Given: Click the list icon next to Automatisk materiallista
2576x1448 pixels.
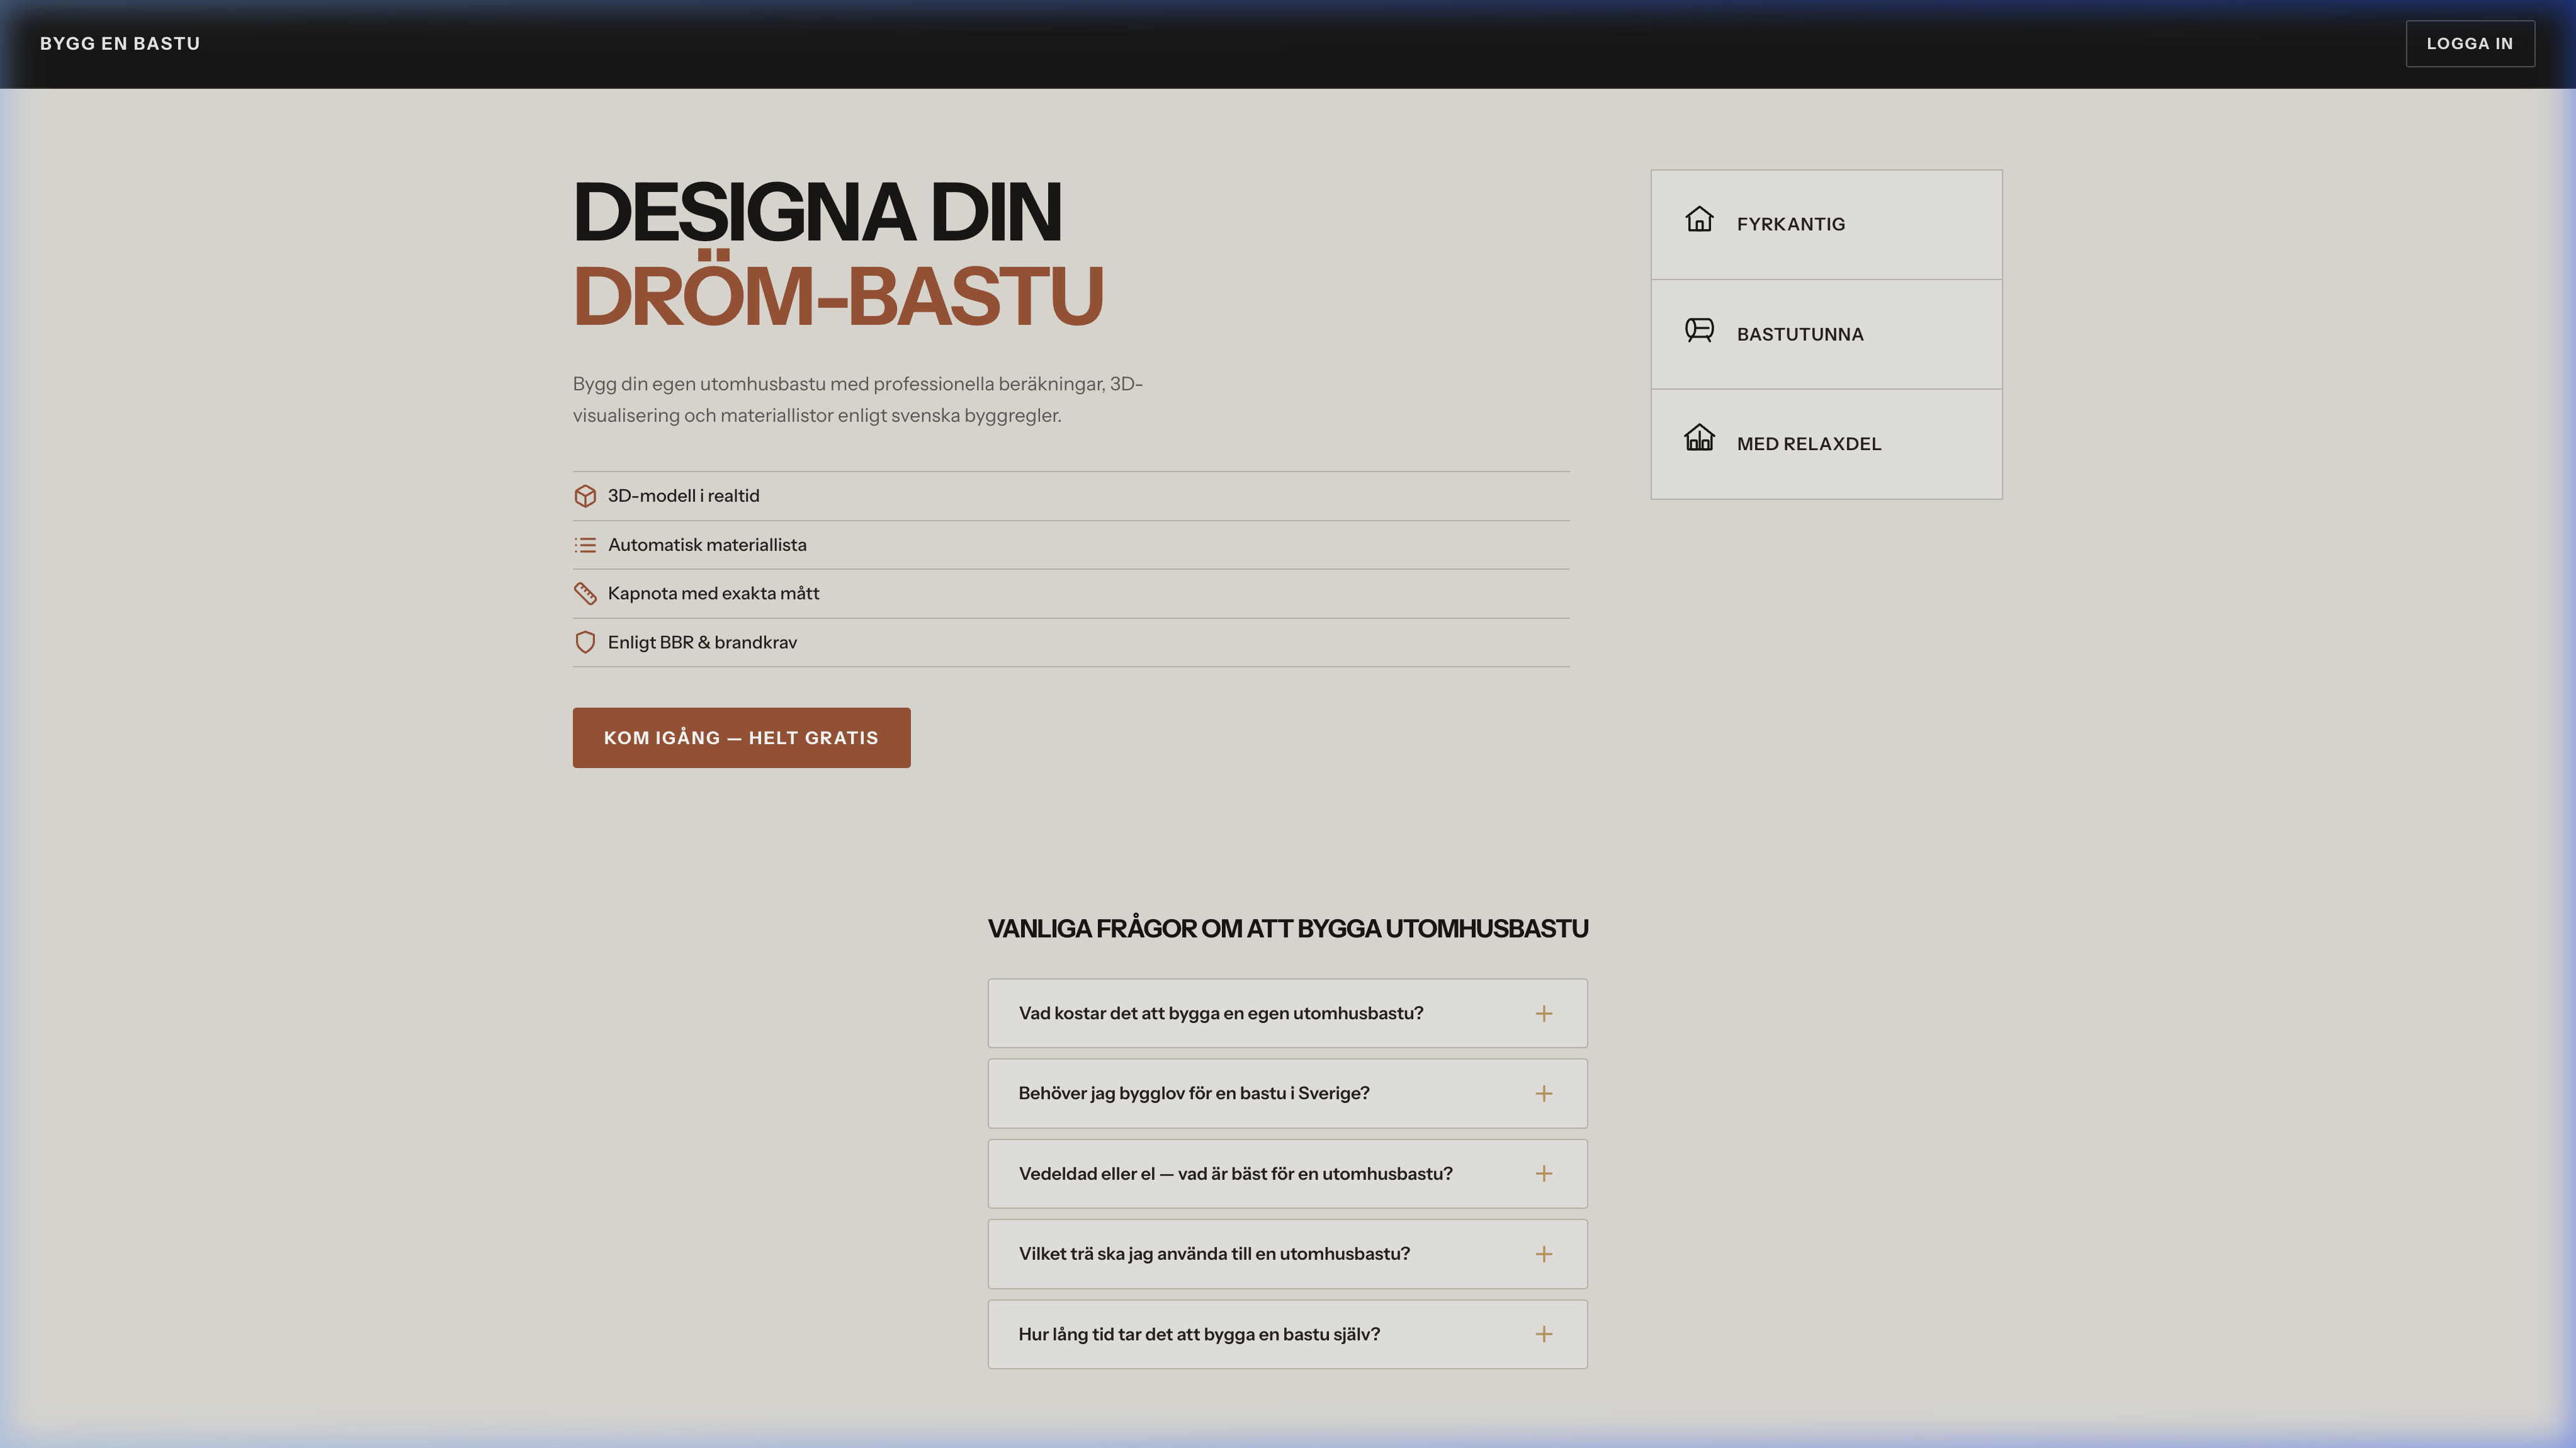Looking at the screenshot, I should coord(585,545).
